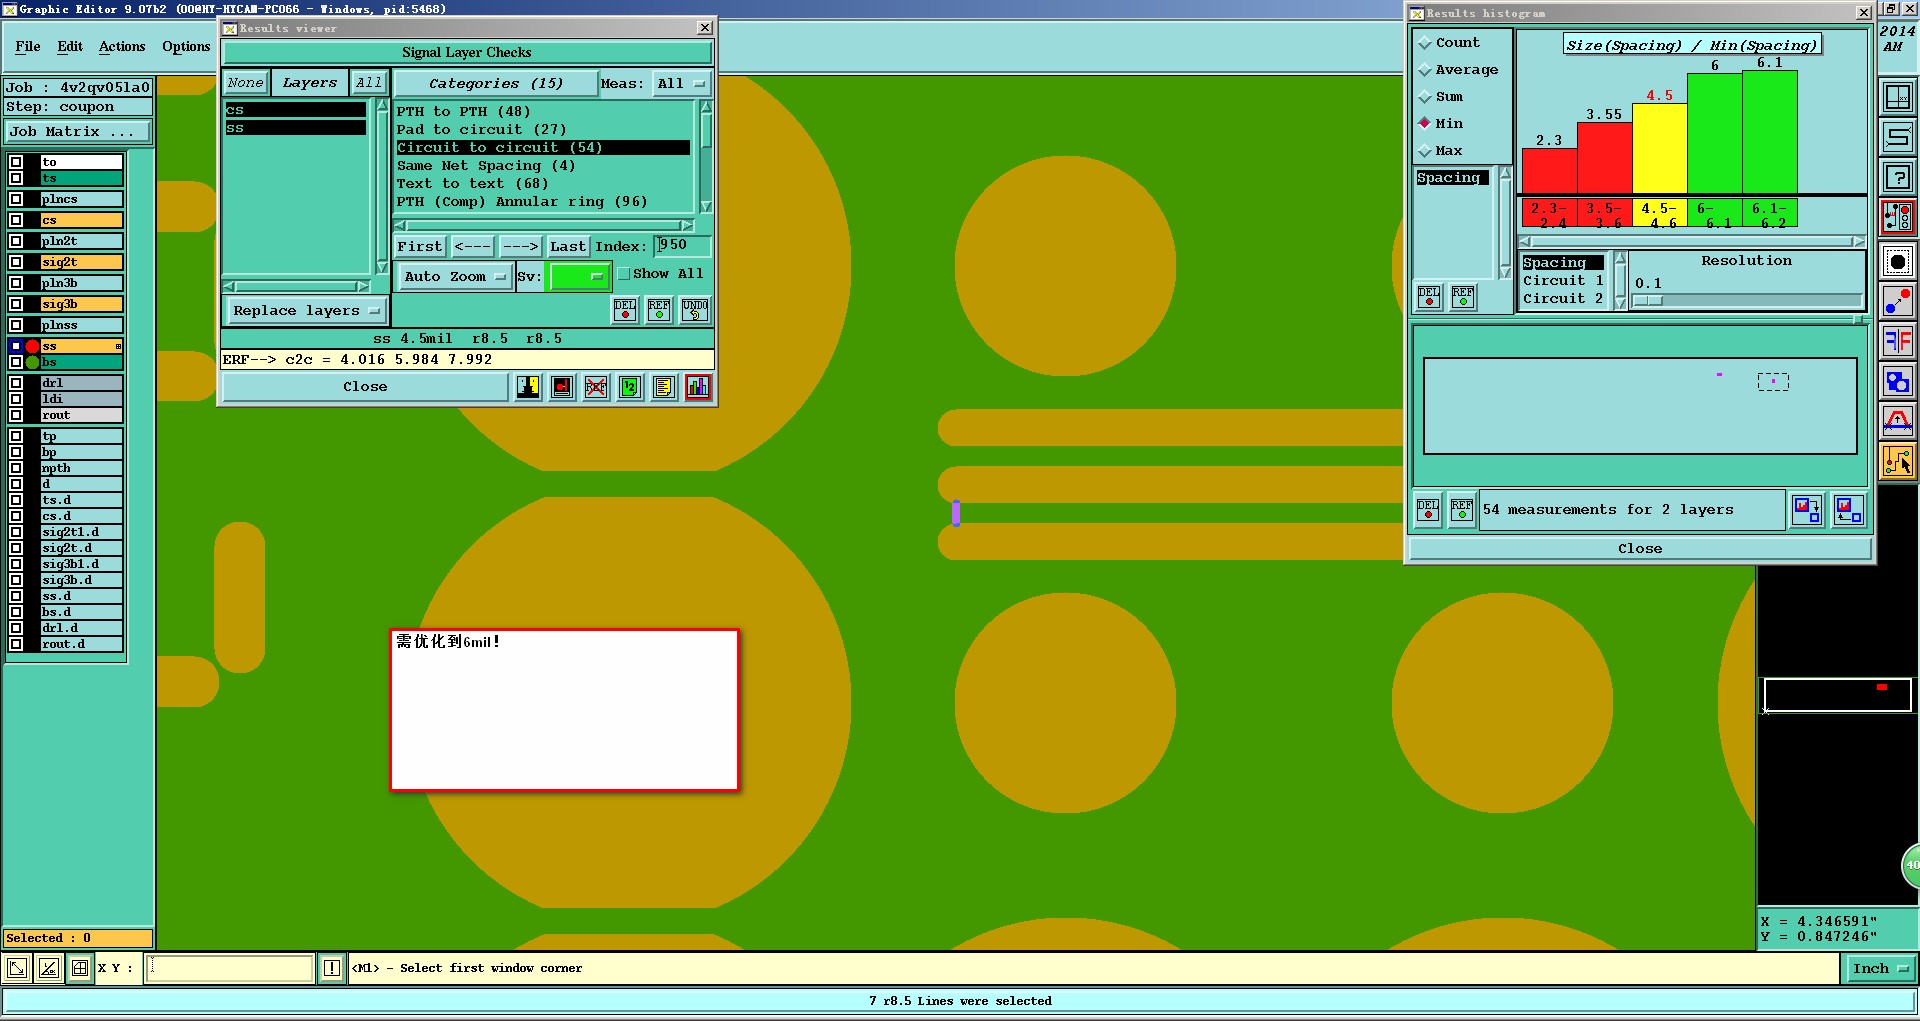Screen dimensions: 1920x1021
Task: Click the REF icon under histogram Spacing list
Action: [x=1463, y=297]
